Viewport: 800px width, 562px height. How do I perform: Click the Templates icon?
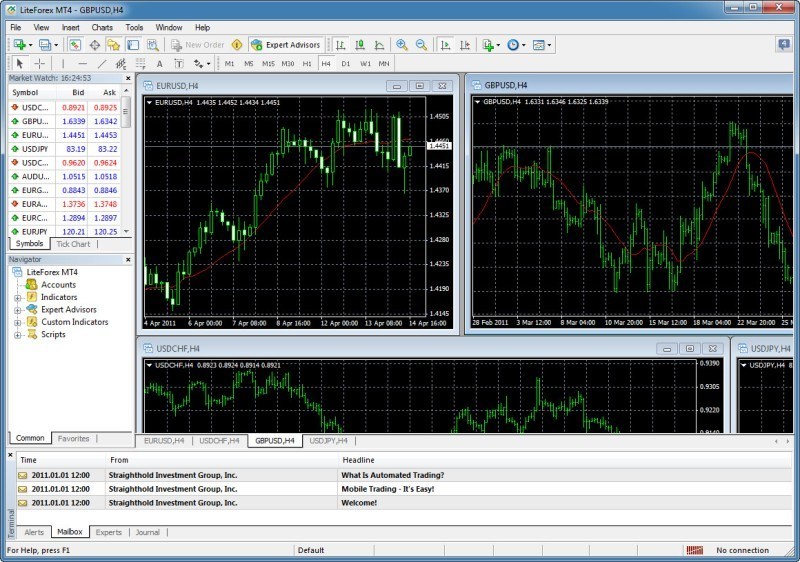(539, 45)
